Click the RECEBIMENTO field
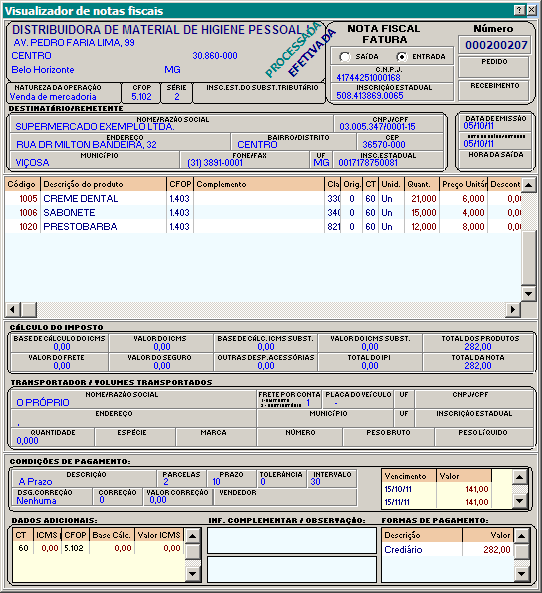 click(494, 91)
